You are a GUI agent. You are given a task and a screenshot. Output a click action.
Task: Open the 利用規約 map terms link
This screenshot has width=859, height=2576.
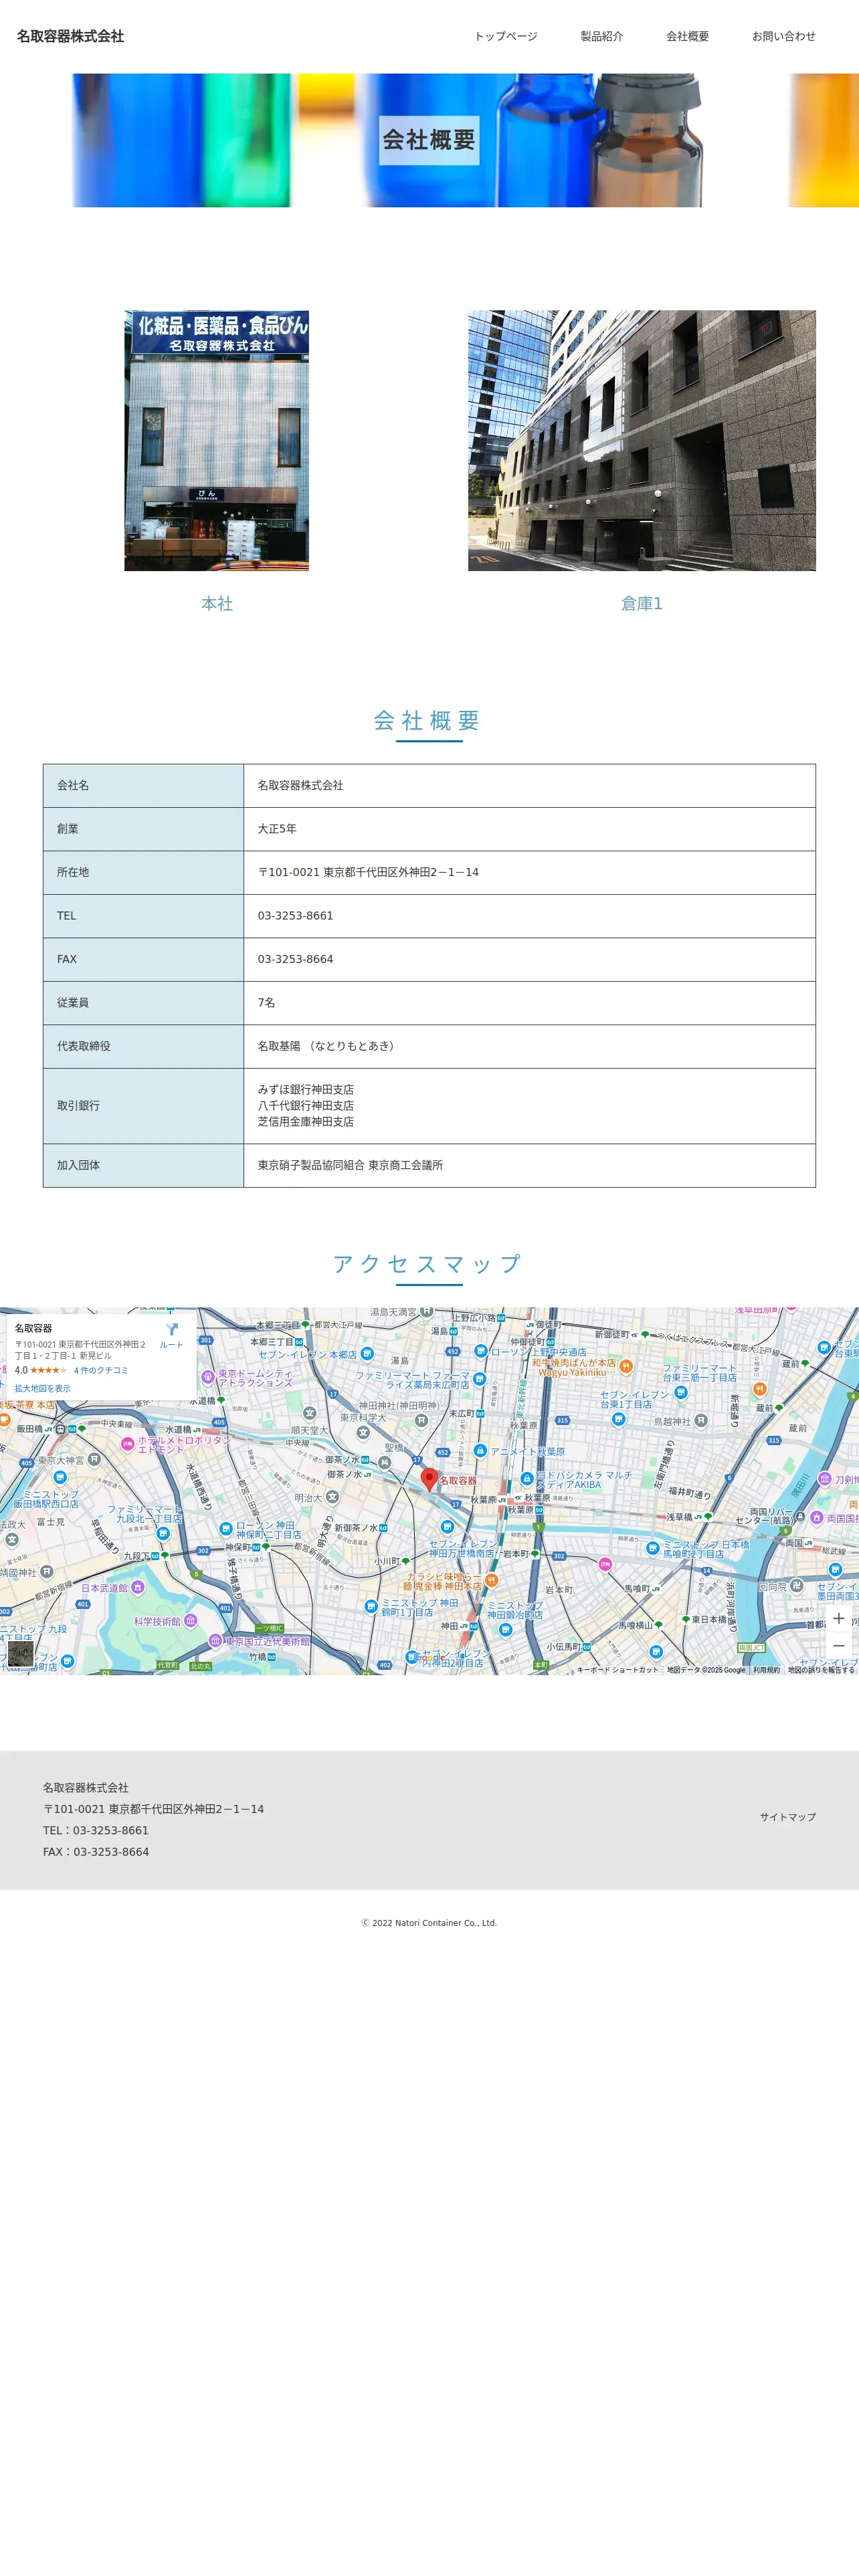[x=767, y=1669]
